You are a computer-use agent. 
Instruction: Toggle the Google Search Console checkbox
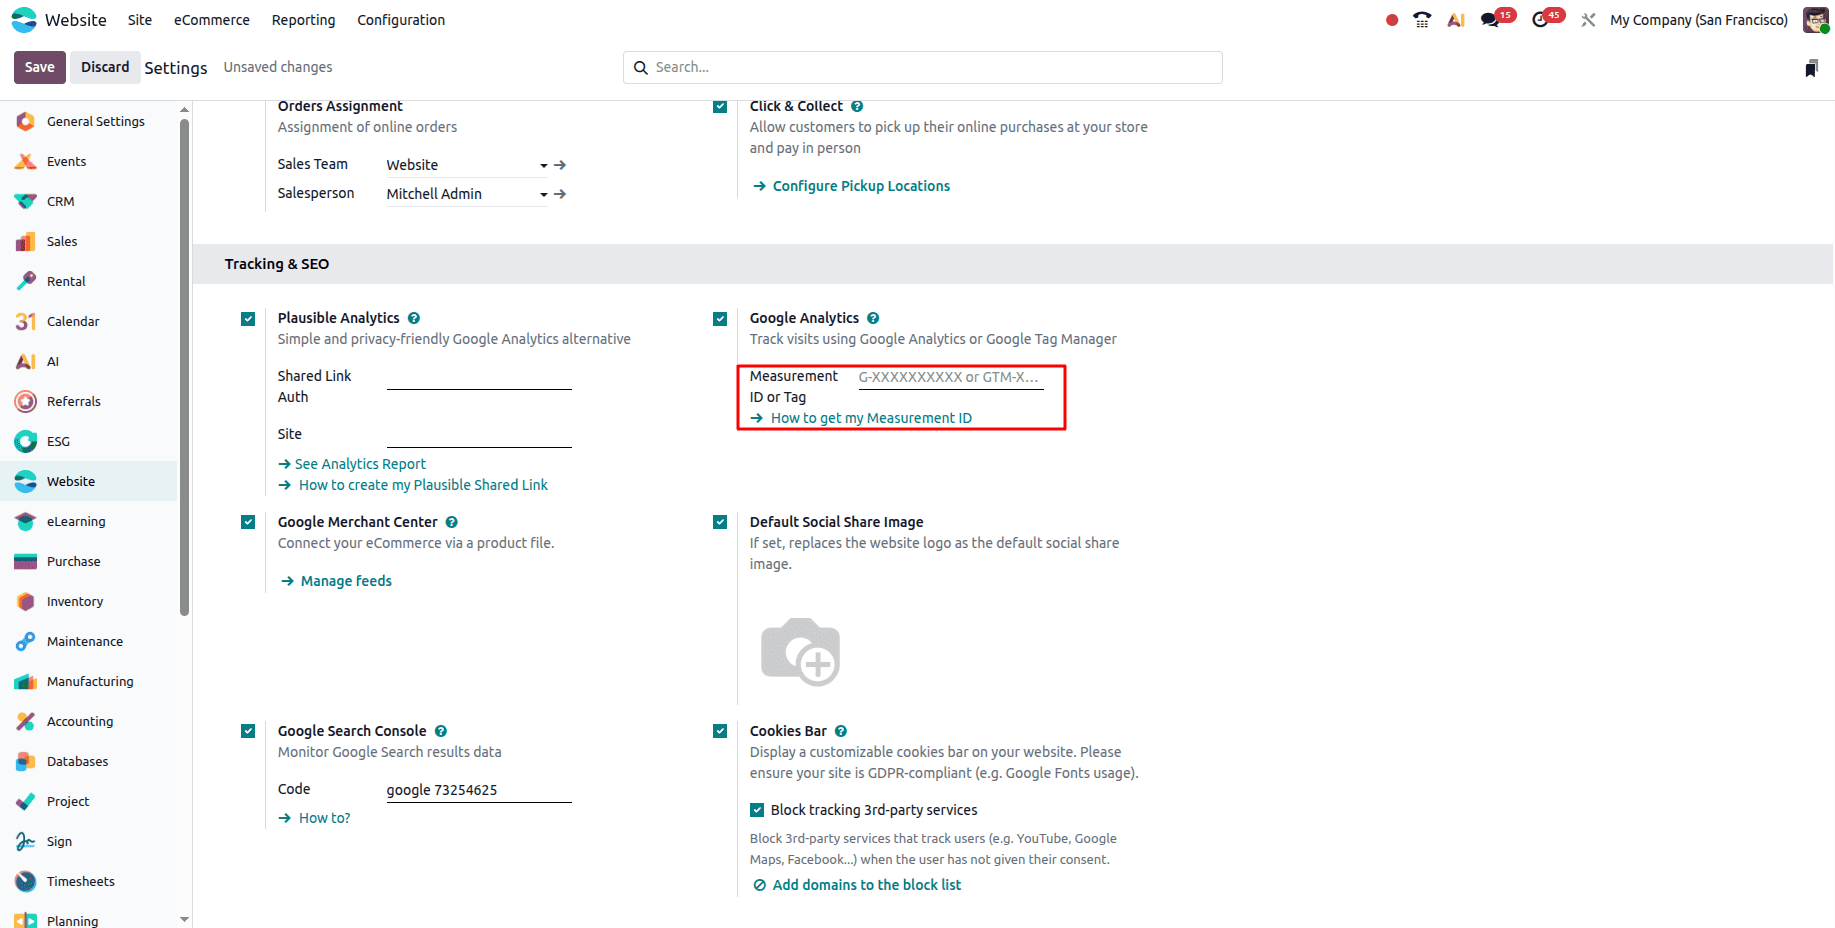[248, 731]
